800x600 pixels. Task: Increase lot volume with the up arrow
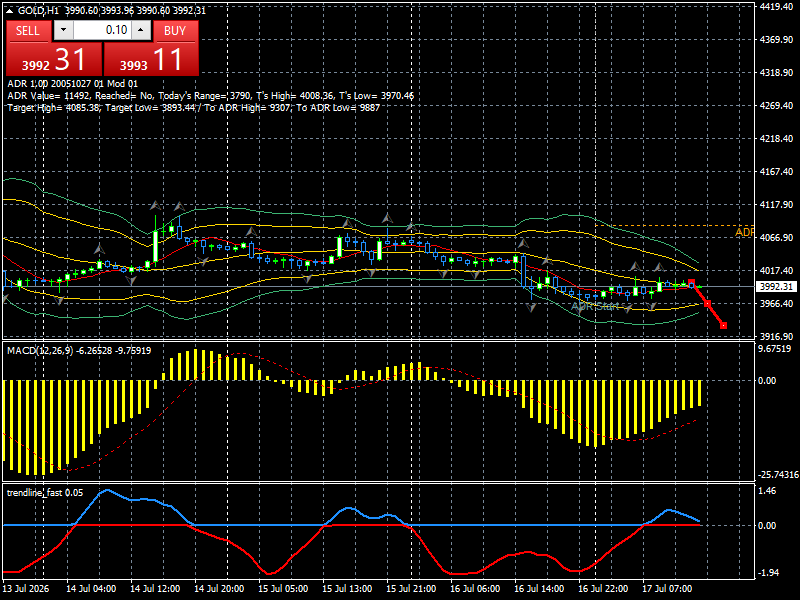pos(141,30)
